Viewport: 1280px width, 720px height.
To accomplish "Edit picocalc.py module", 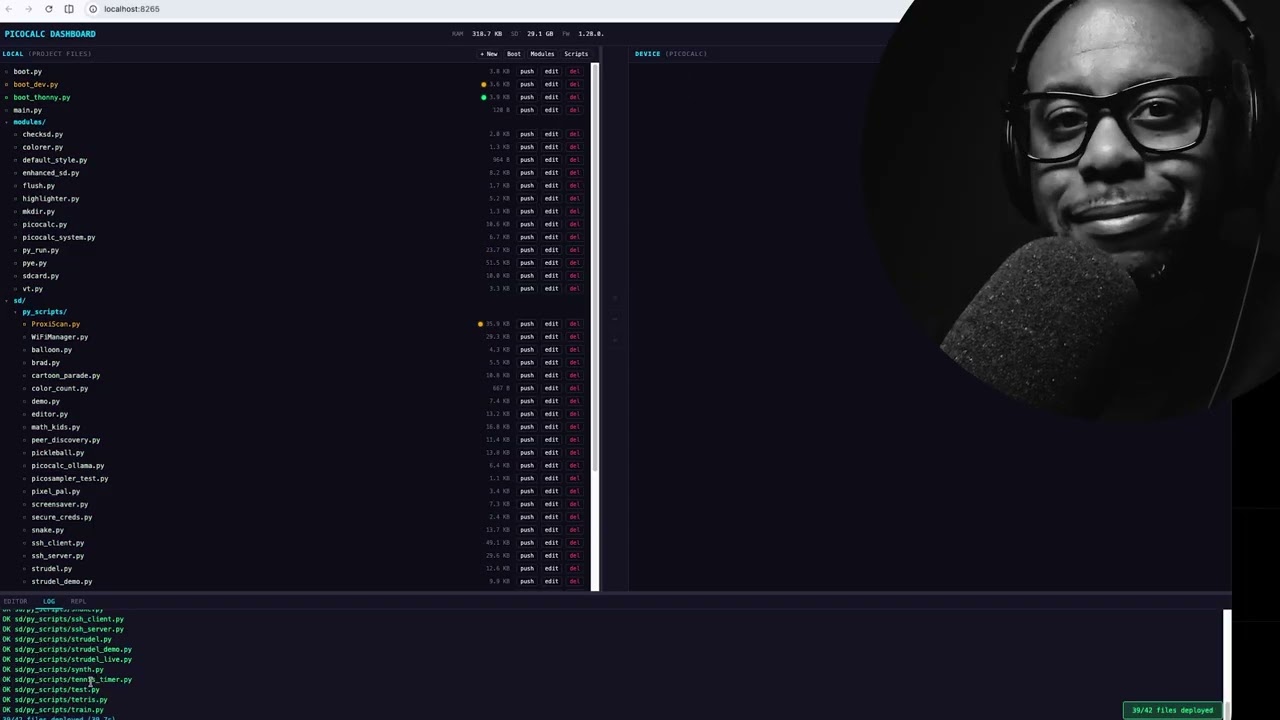I will [x=551, y=224].
